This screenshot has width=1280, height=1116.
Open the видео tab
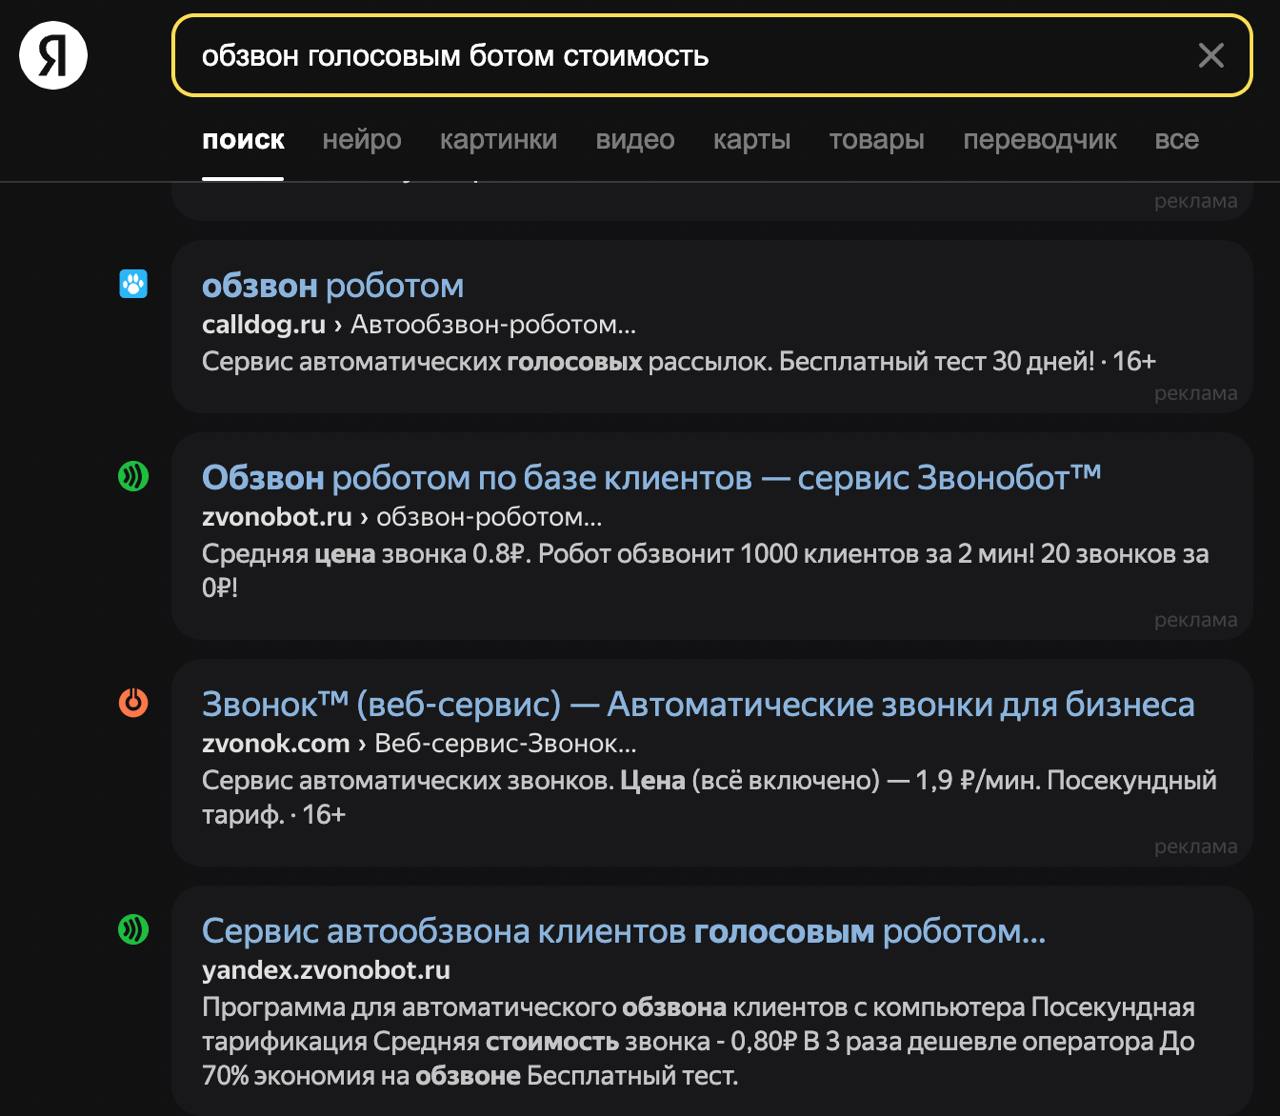coord(635,140)
